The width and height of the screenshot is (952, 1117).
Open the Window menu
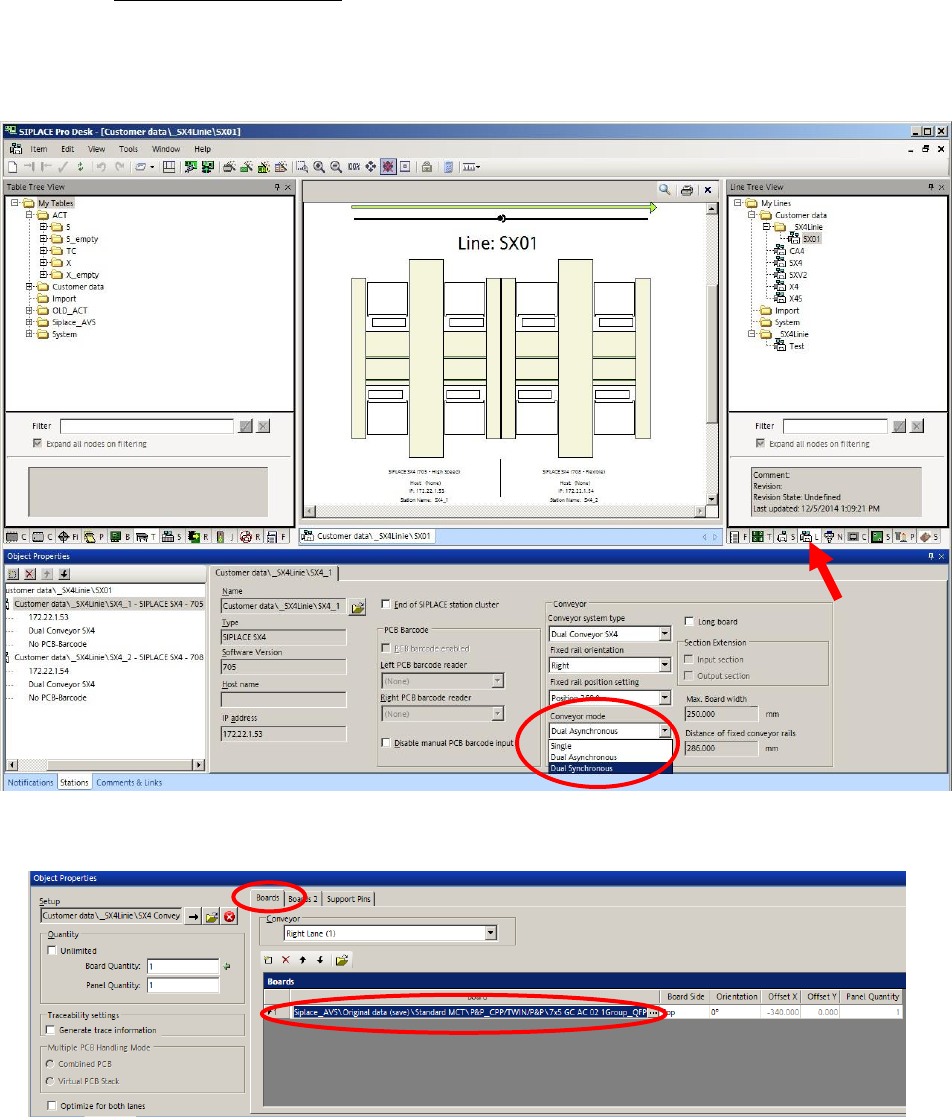(x=165, y=149)
